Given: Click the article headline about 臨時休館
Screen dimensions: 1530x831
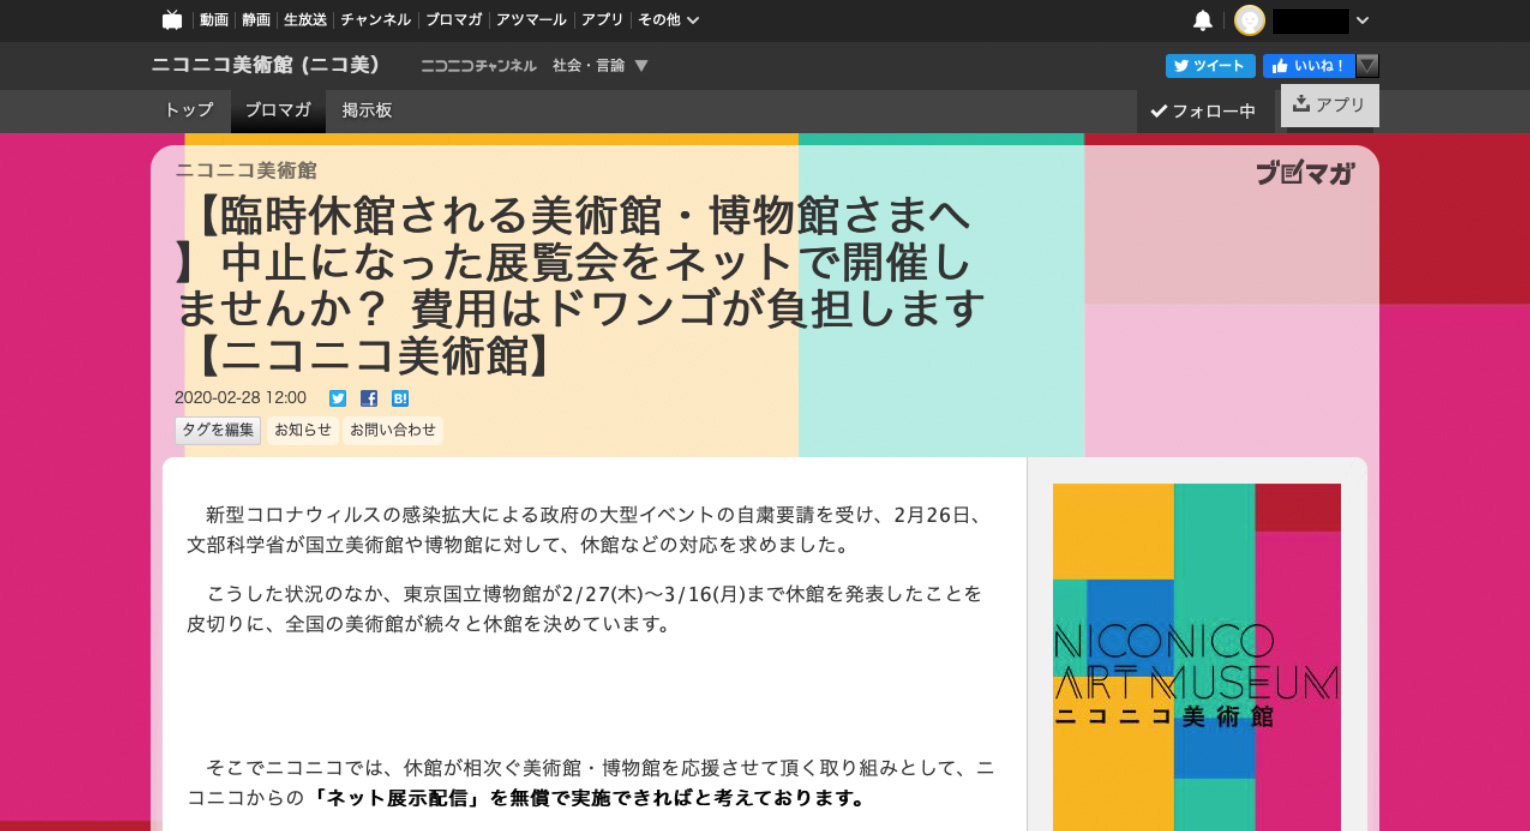Looking at the screenshot, I should [580, 286].
